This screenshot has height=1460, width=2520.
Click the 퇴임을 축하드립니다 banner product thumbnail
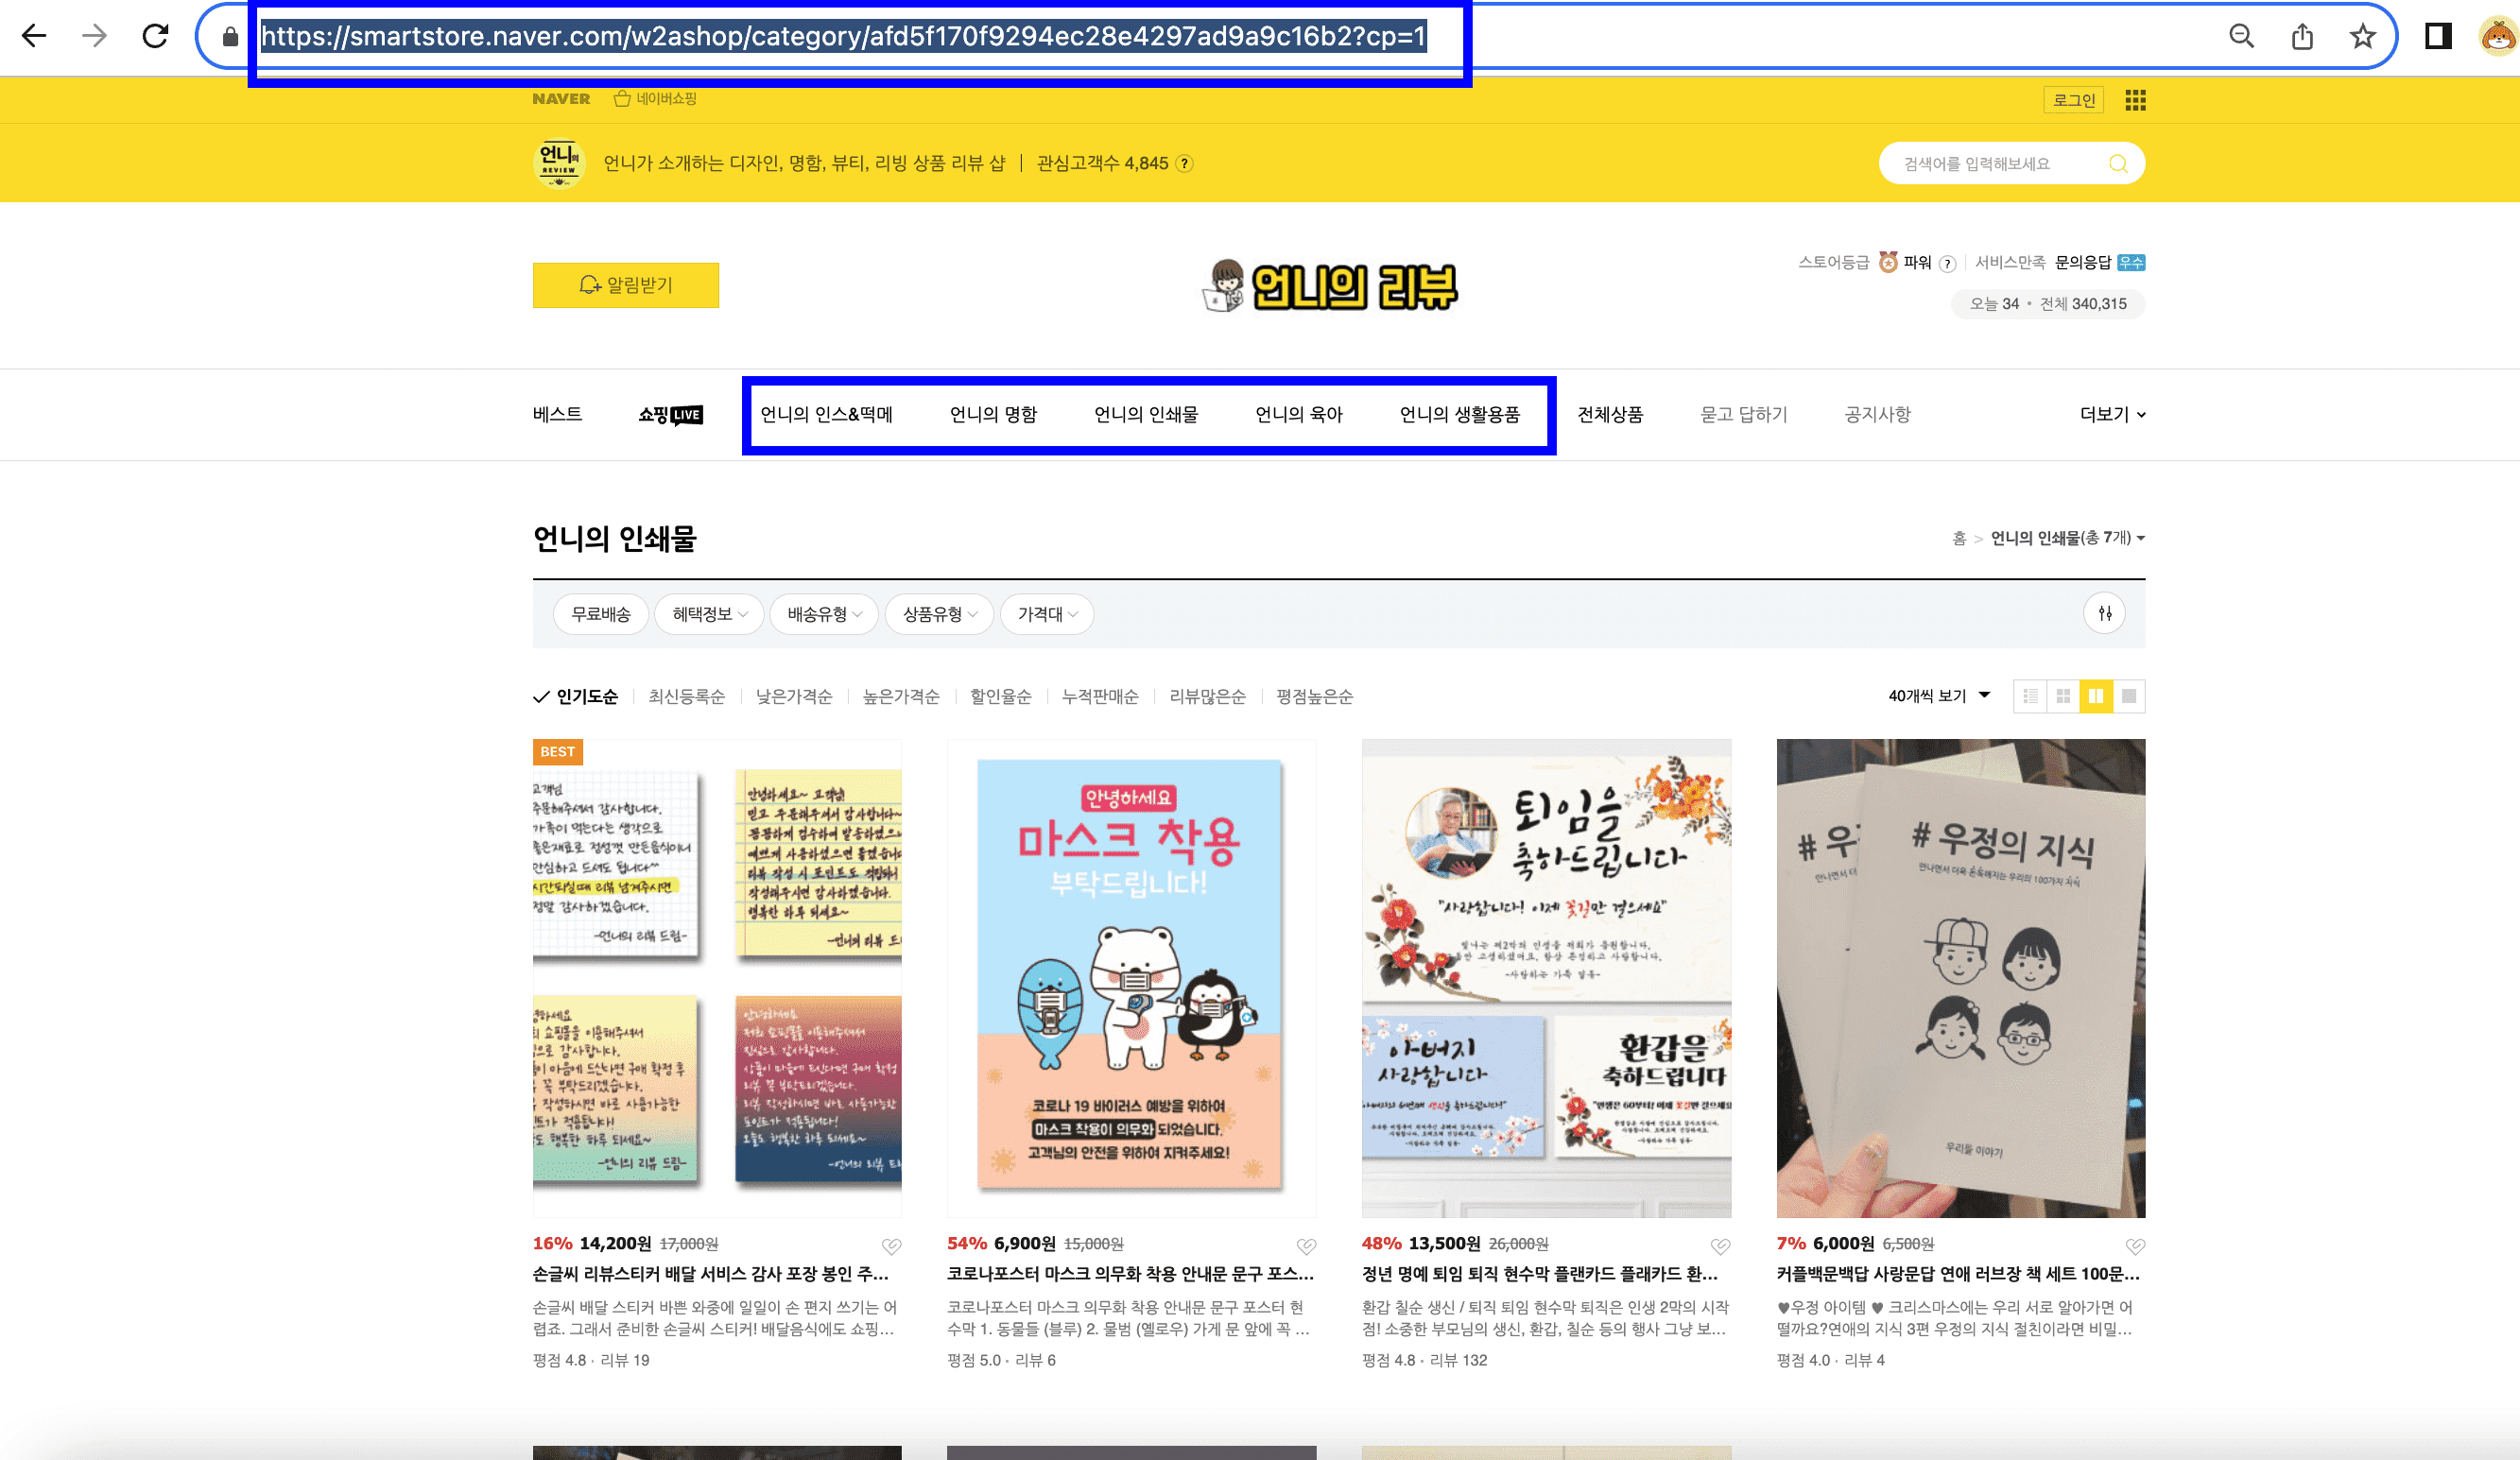pos(1546,978)
